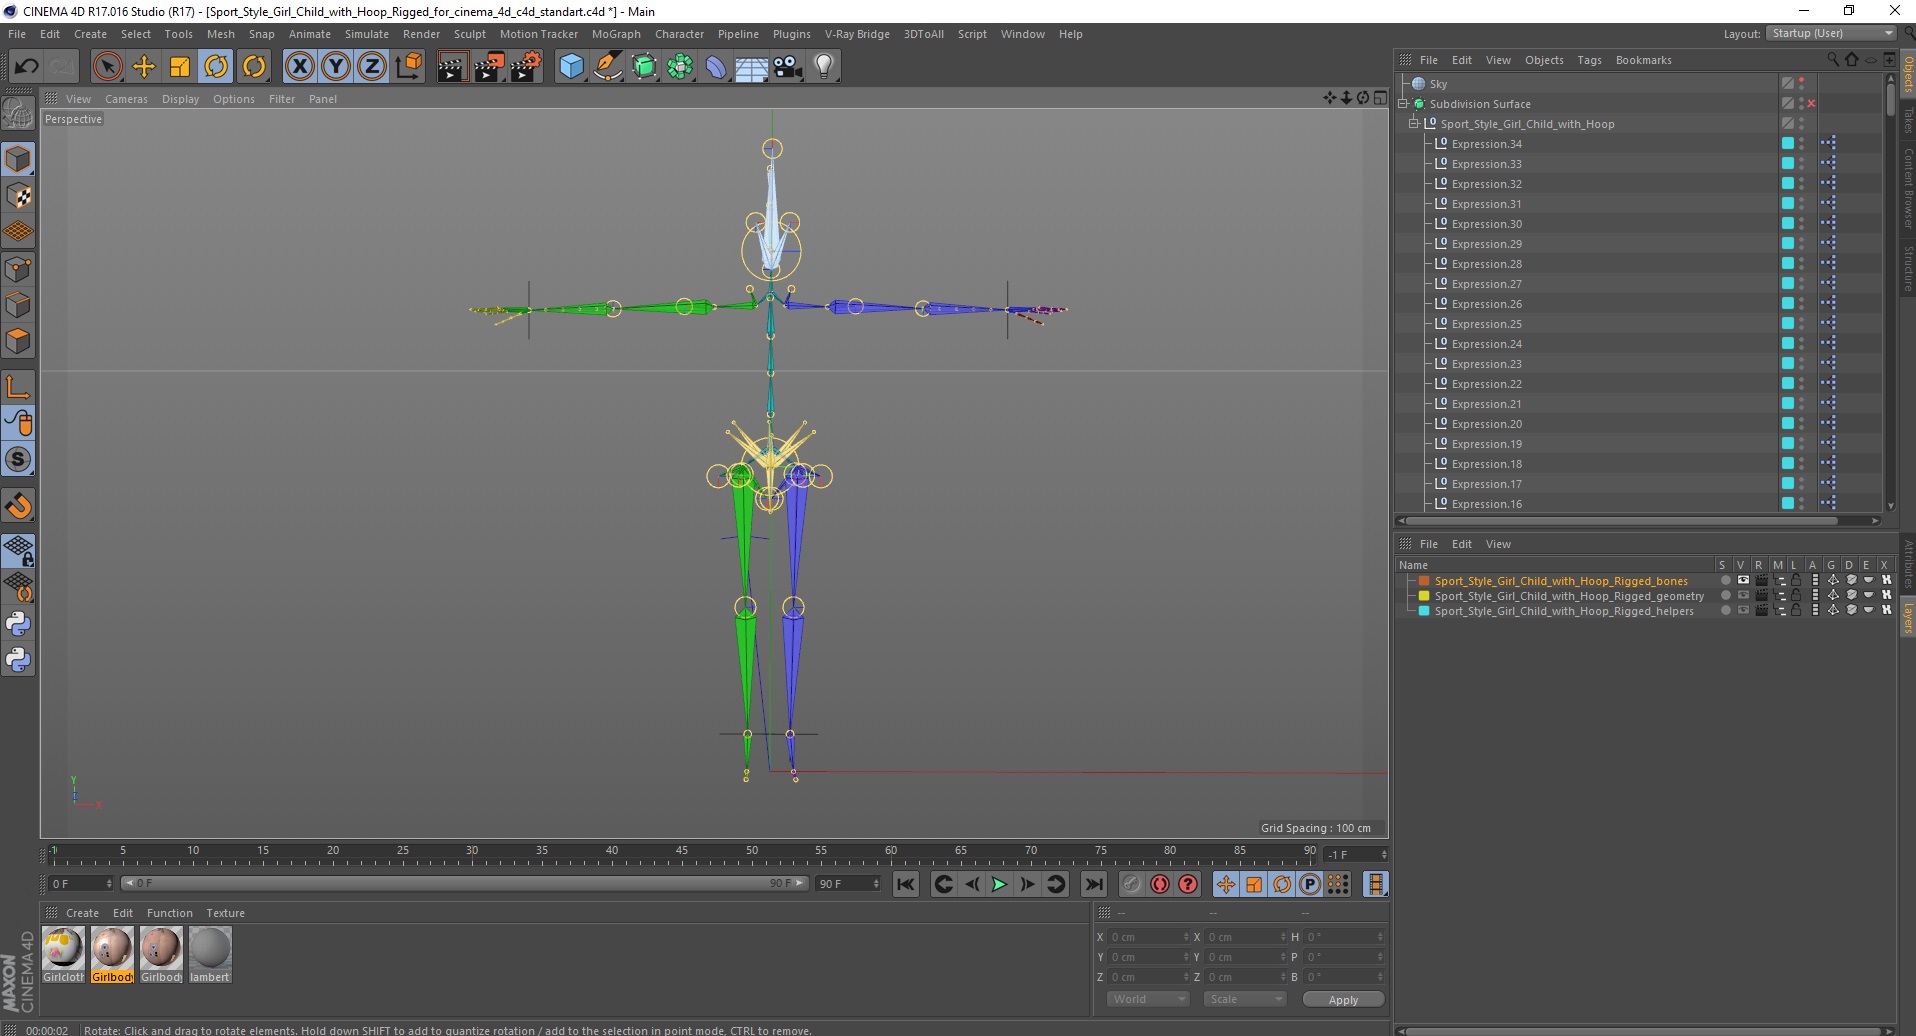Click the upper Python script icon
Viewport: 1916px width, 1036px height.
[19, 624]
